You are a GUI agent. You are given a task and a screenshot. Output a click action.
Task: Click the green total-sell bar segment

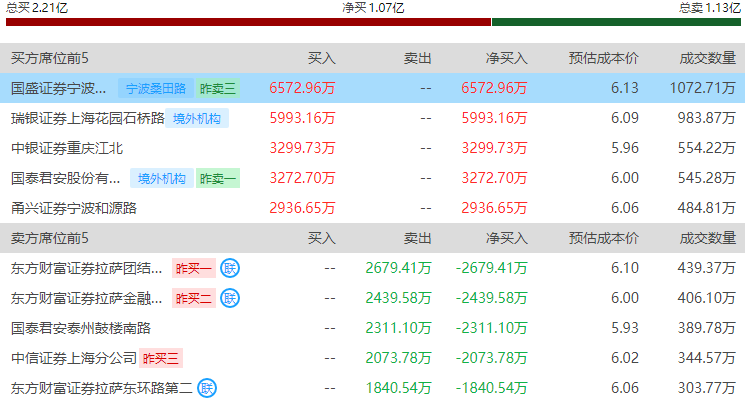616,22
